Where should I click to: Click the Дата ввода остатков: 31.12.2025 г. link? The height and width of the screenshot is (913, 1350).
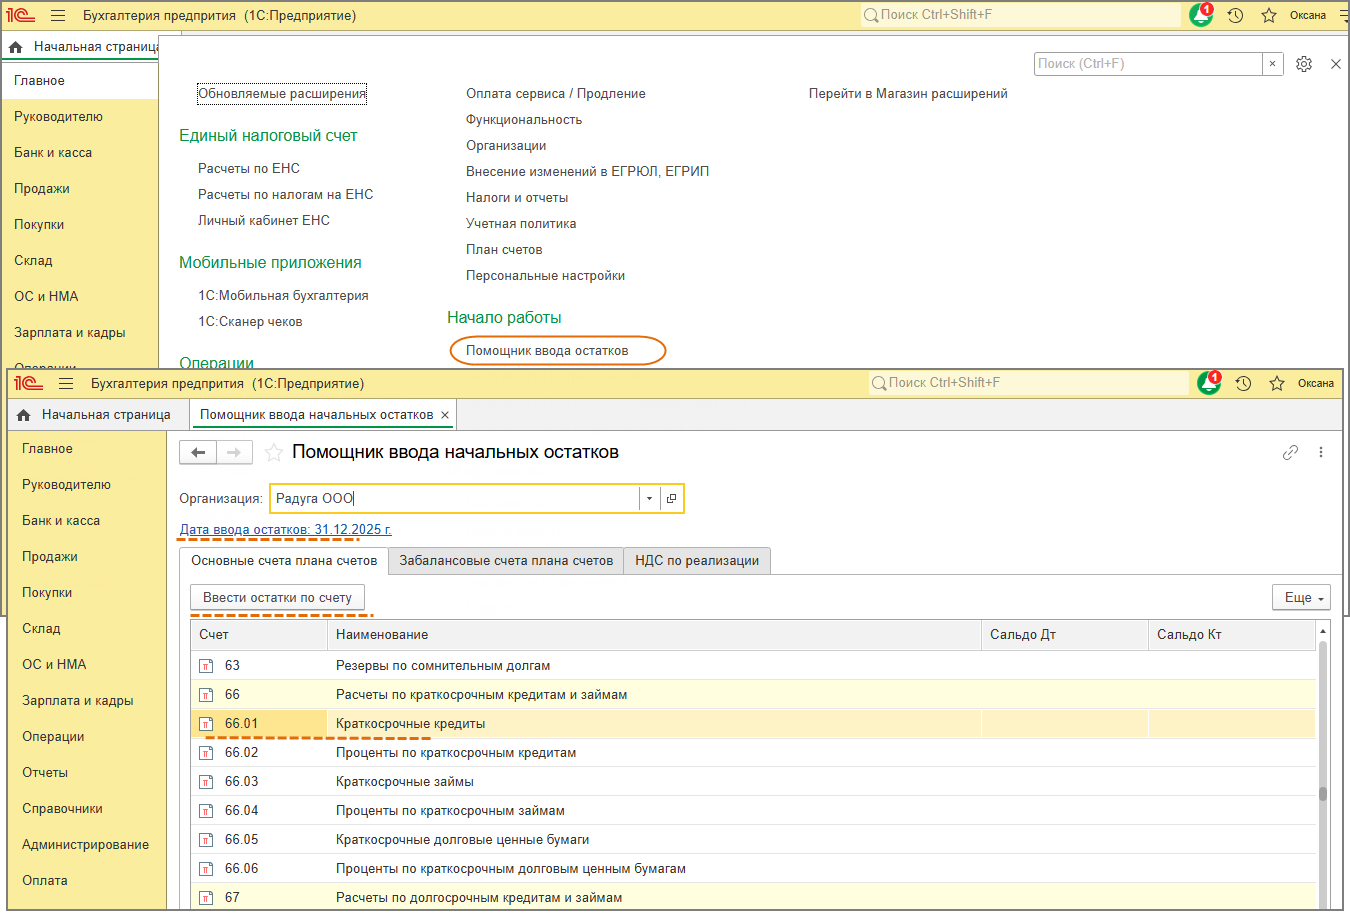(x=285, y=530)
